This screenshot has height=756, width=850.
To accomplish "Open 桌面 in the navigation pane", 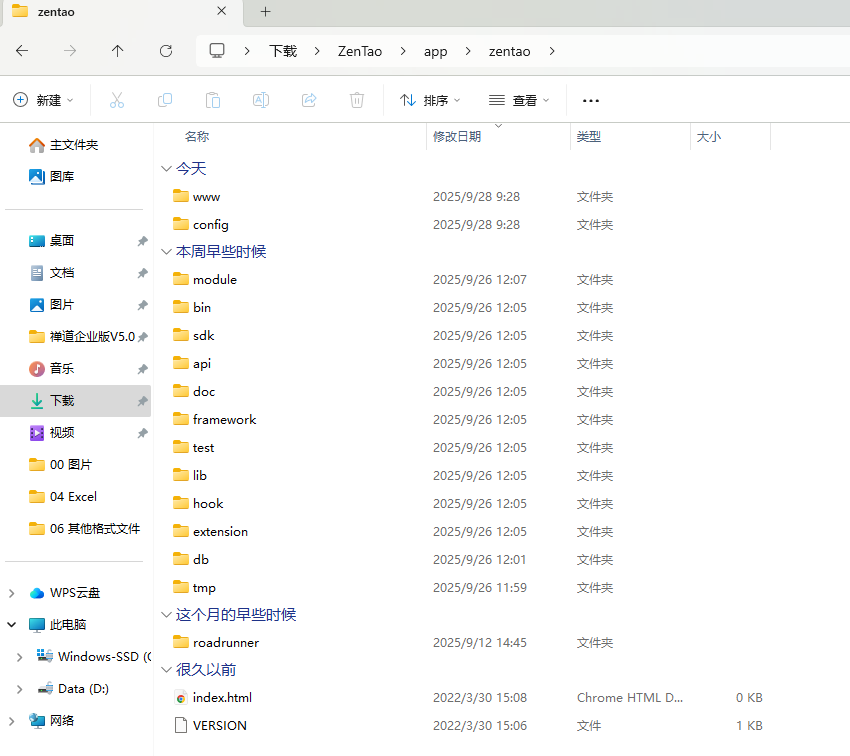I will (x=62, y=241).
